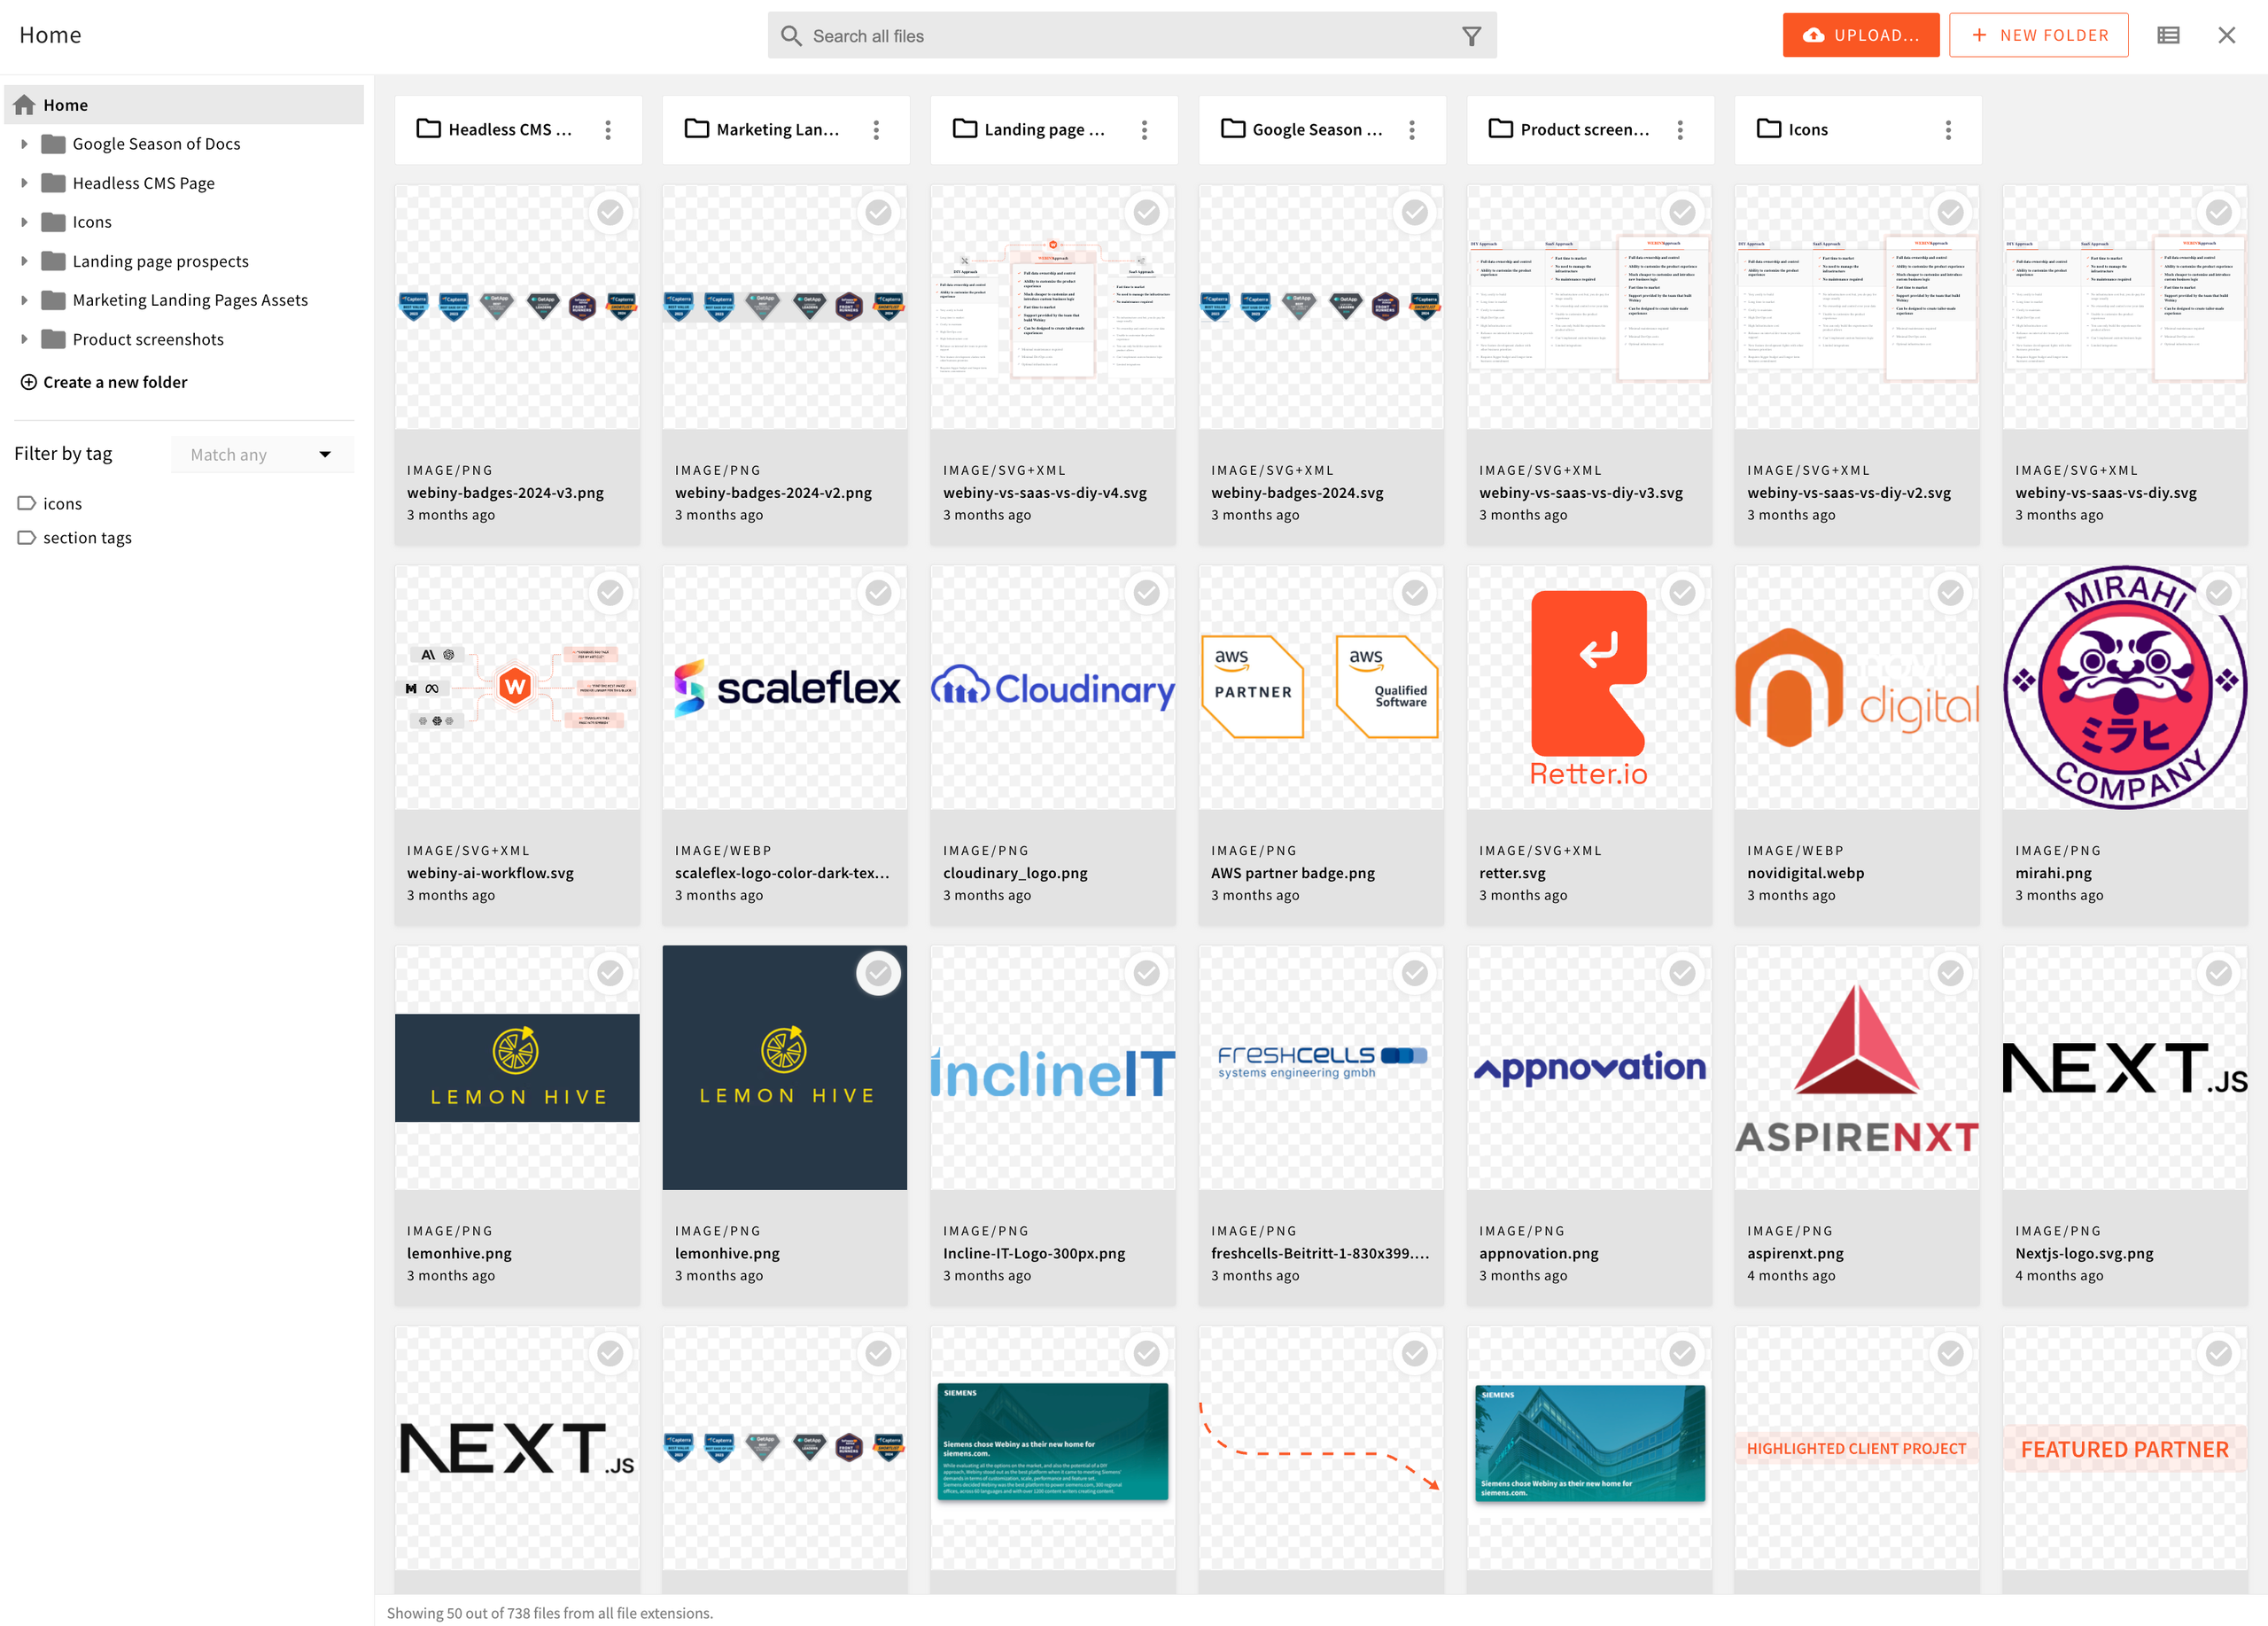Click the filter funnel icon in search bar
Viewport: 2268px width, 1626px height.
pyautogui.click(x=1471, y=36)
